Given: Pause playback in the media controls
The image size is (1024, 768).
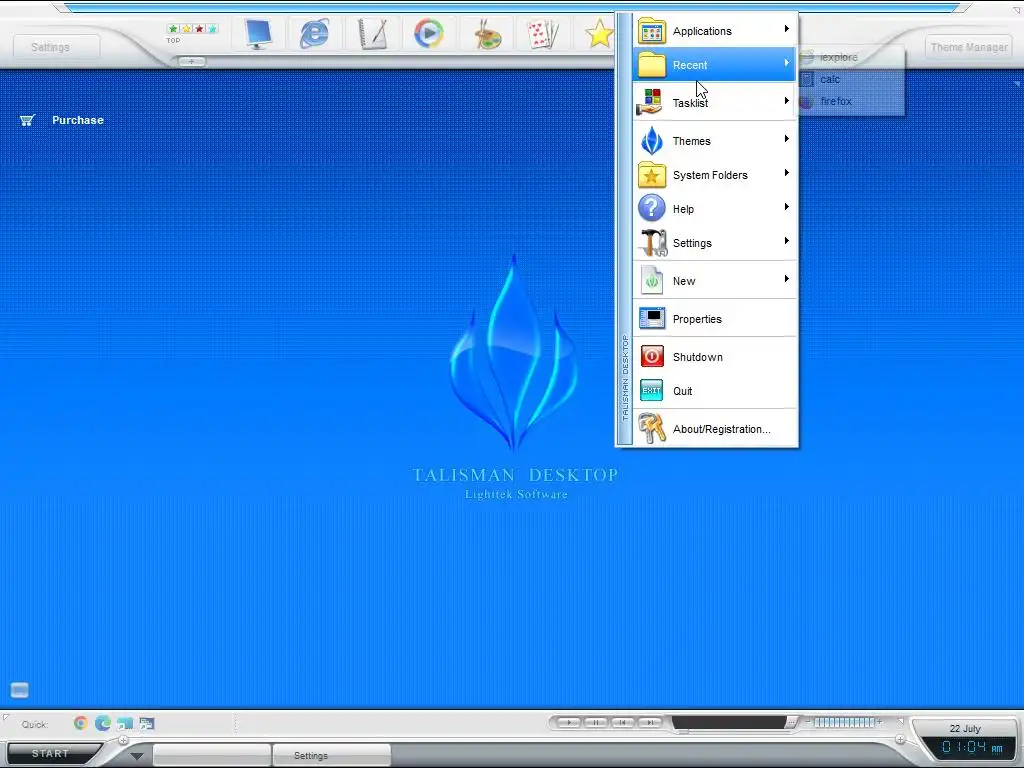Looking at the screenshot, I should click(x=596, y=722).
